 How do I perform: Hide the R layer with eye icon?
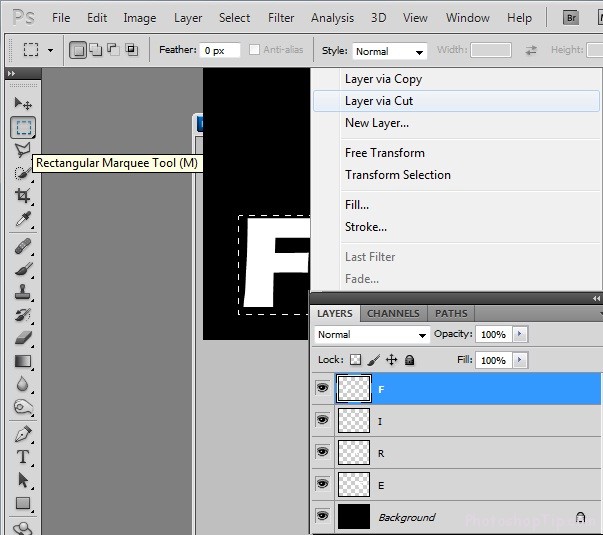tap(322, 452)
